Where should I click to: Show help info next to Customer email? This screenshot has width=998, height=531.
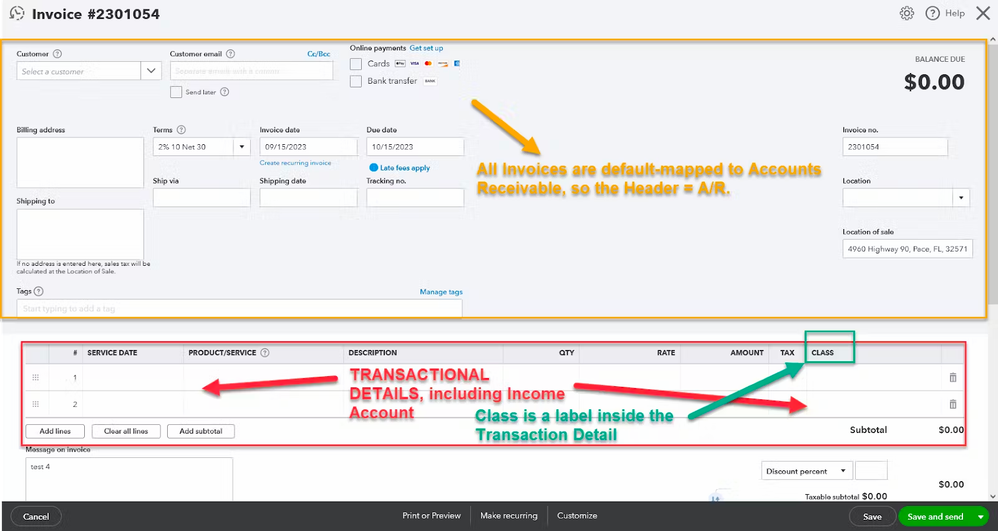tap(230, 54)
